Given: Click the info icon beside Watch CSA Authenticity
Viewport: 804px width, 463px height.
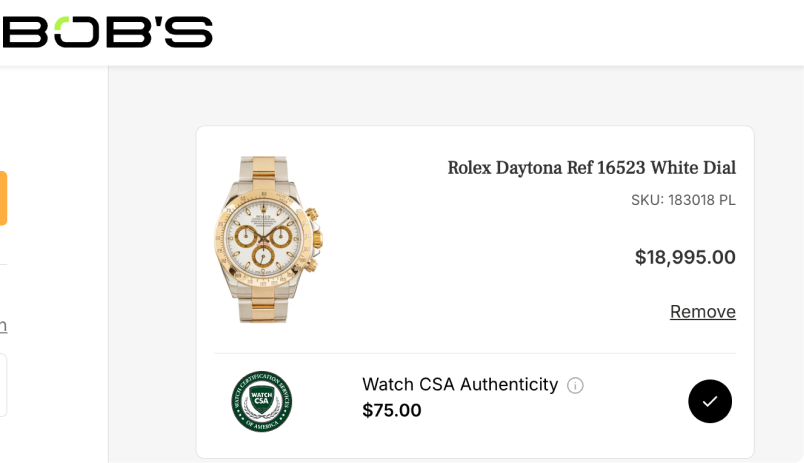Looking at the screenshot, I should point(575,385).
